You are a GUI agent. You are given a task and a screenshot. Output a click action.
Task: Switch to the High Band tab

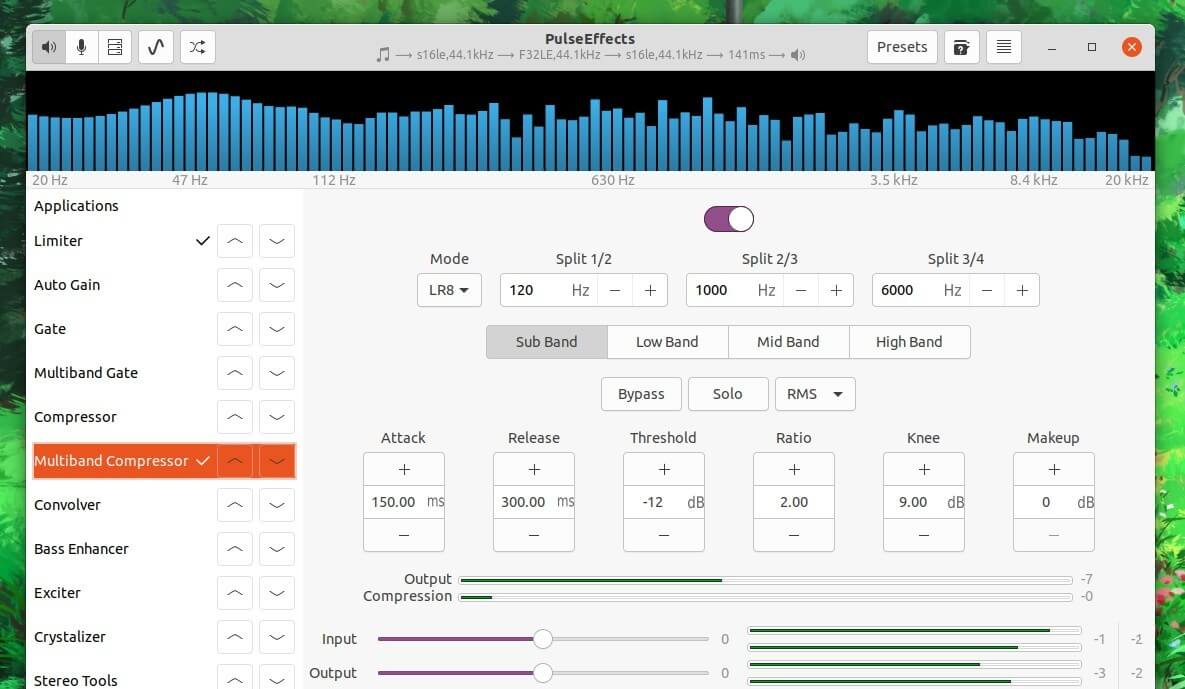coord(909,341)
